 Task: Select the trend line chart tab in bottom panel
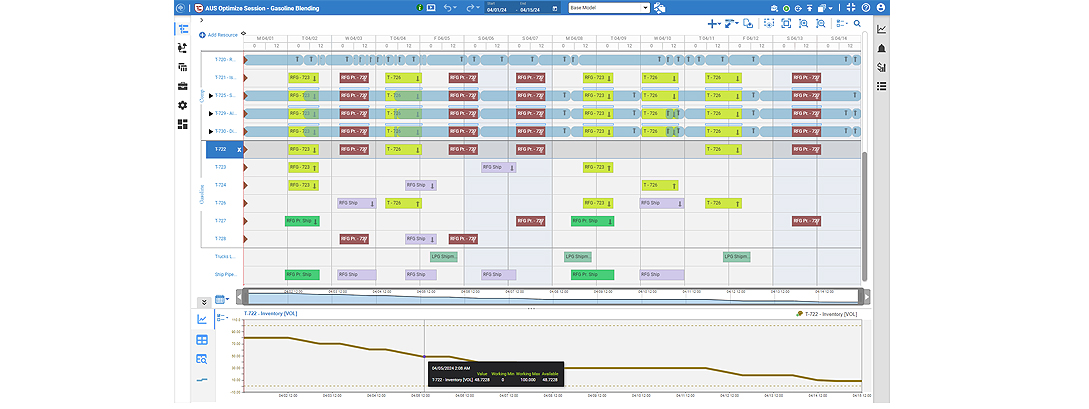click(202, 319)
